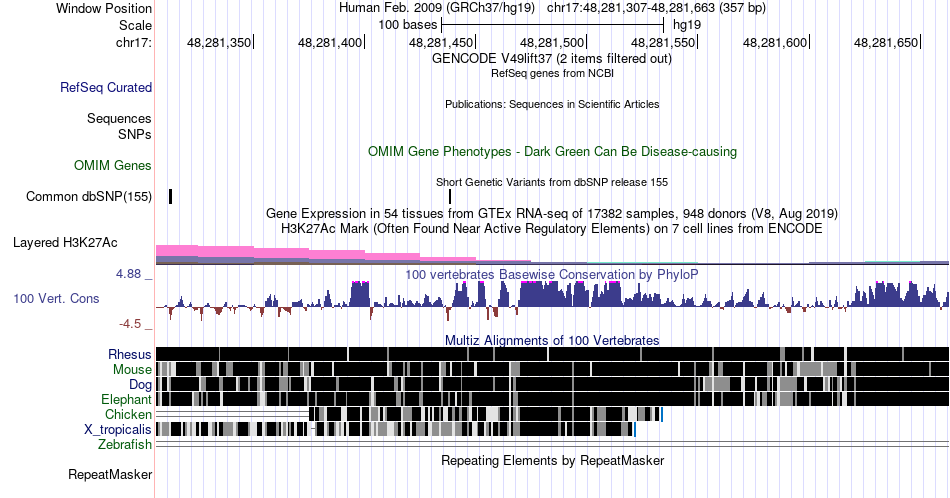
Task: Click the GENCODE V49lift37 track title
Action: click(x=551, y=59)
